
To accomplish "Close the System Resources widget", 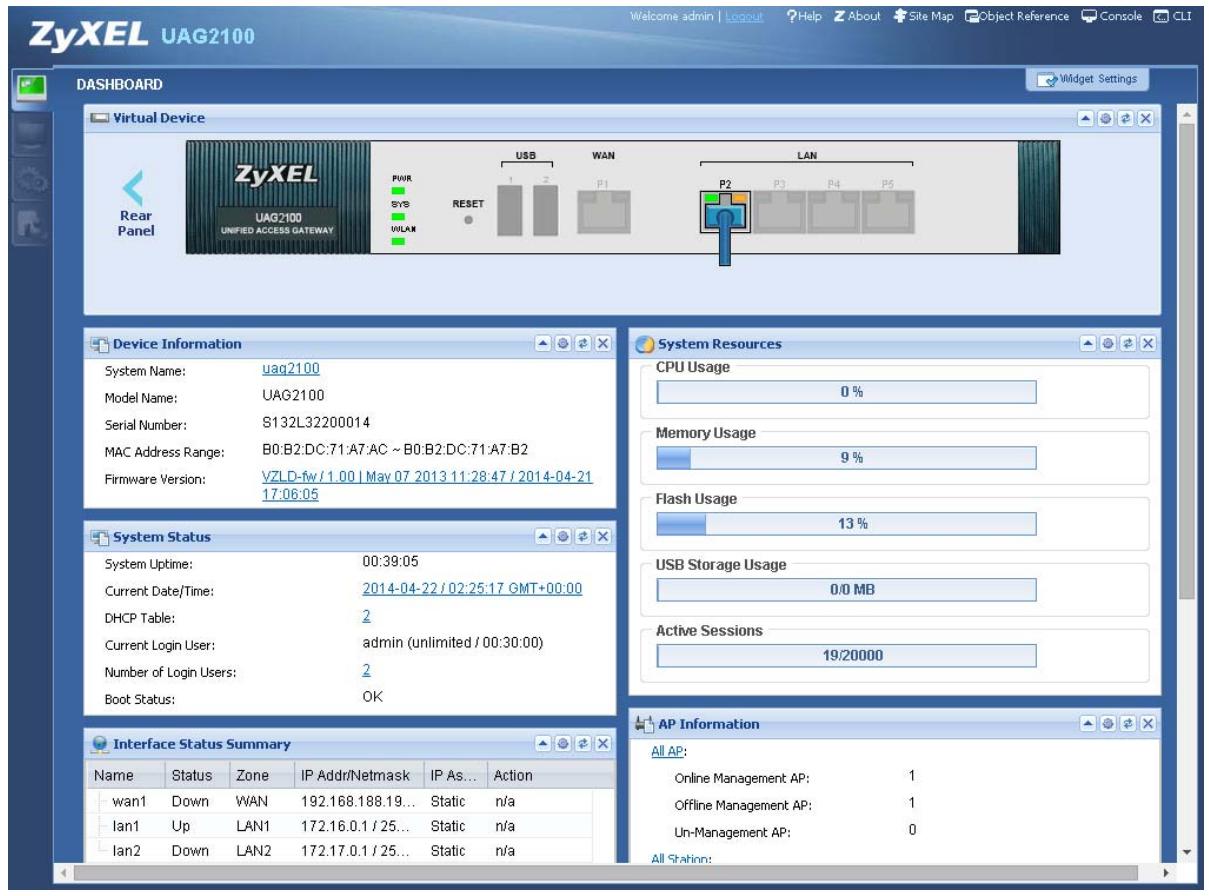I will (x=1148, y=343).
